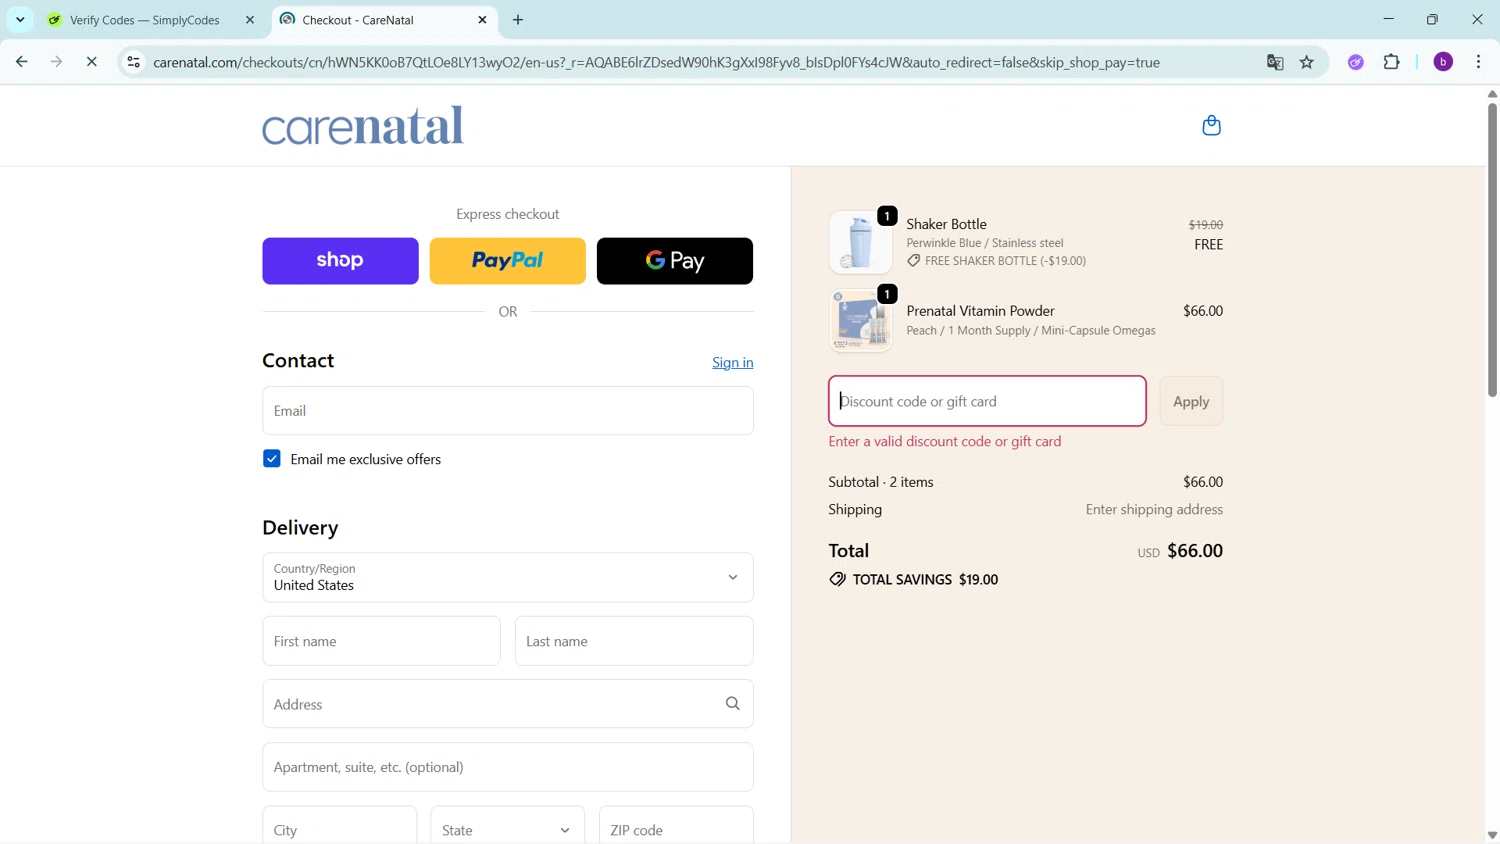
Task: Click the 'Enter a valid discount code' error
Action: [x=945, y=442]
